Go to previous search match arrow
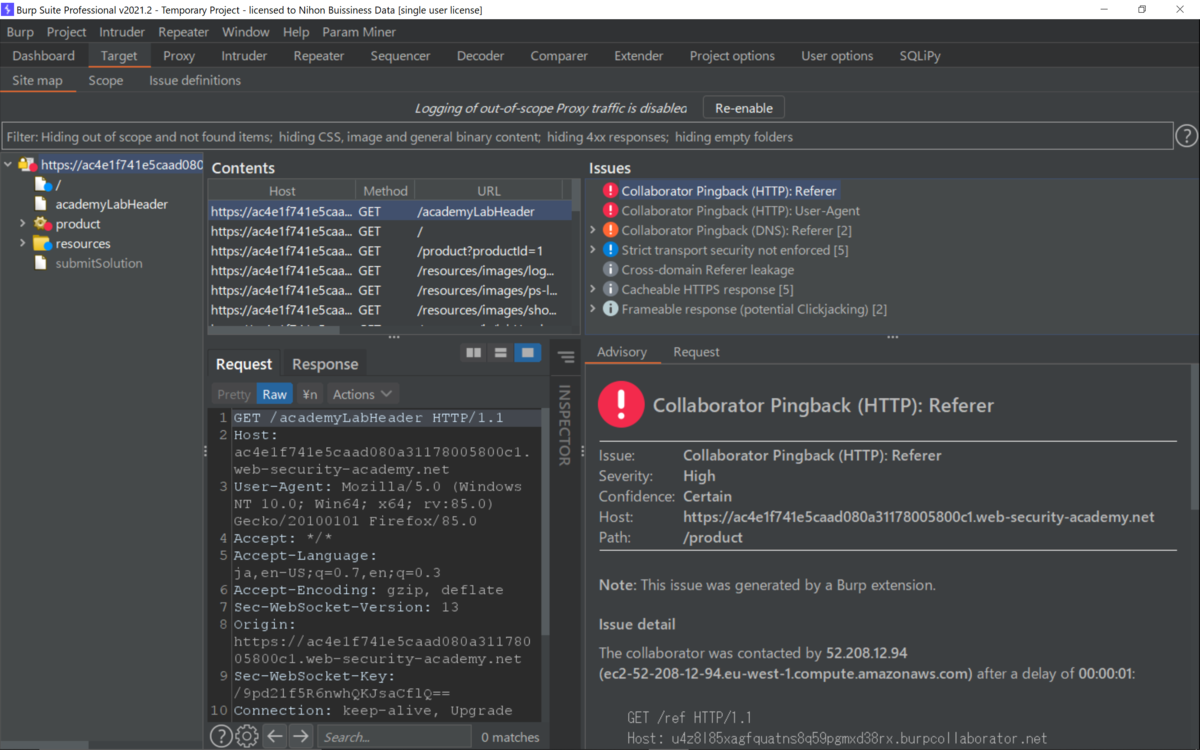Image resolution: width=1200 pixels, height=750 pixels. pos(275,737)
